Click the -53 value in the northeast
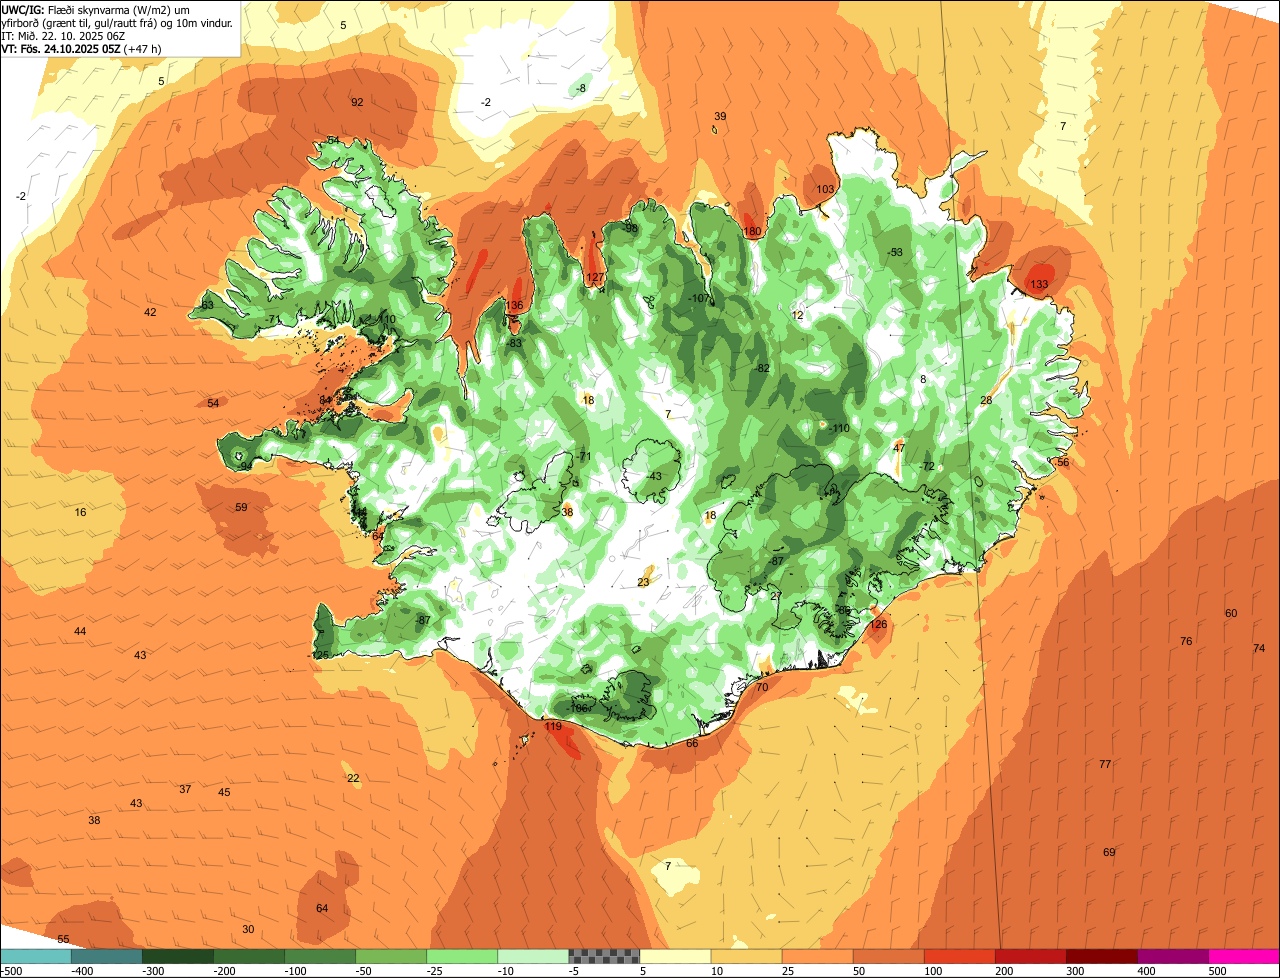Viewport: 1280px width, 978px height. pos(895,252)
